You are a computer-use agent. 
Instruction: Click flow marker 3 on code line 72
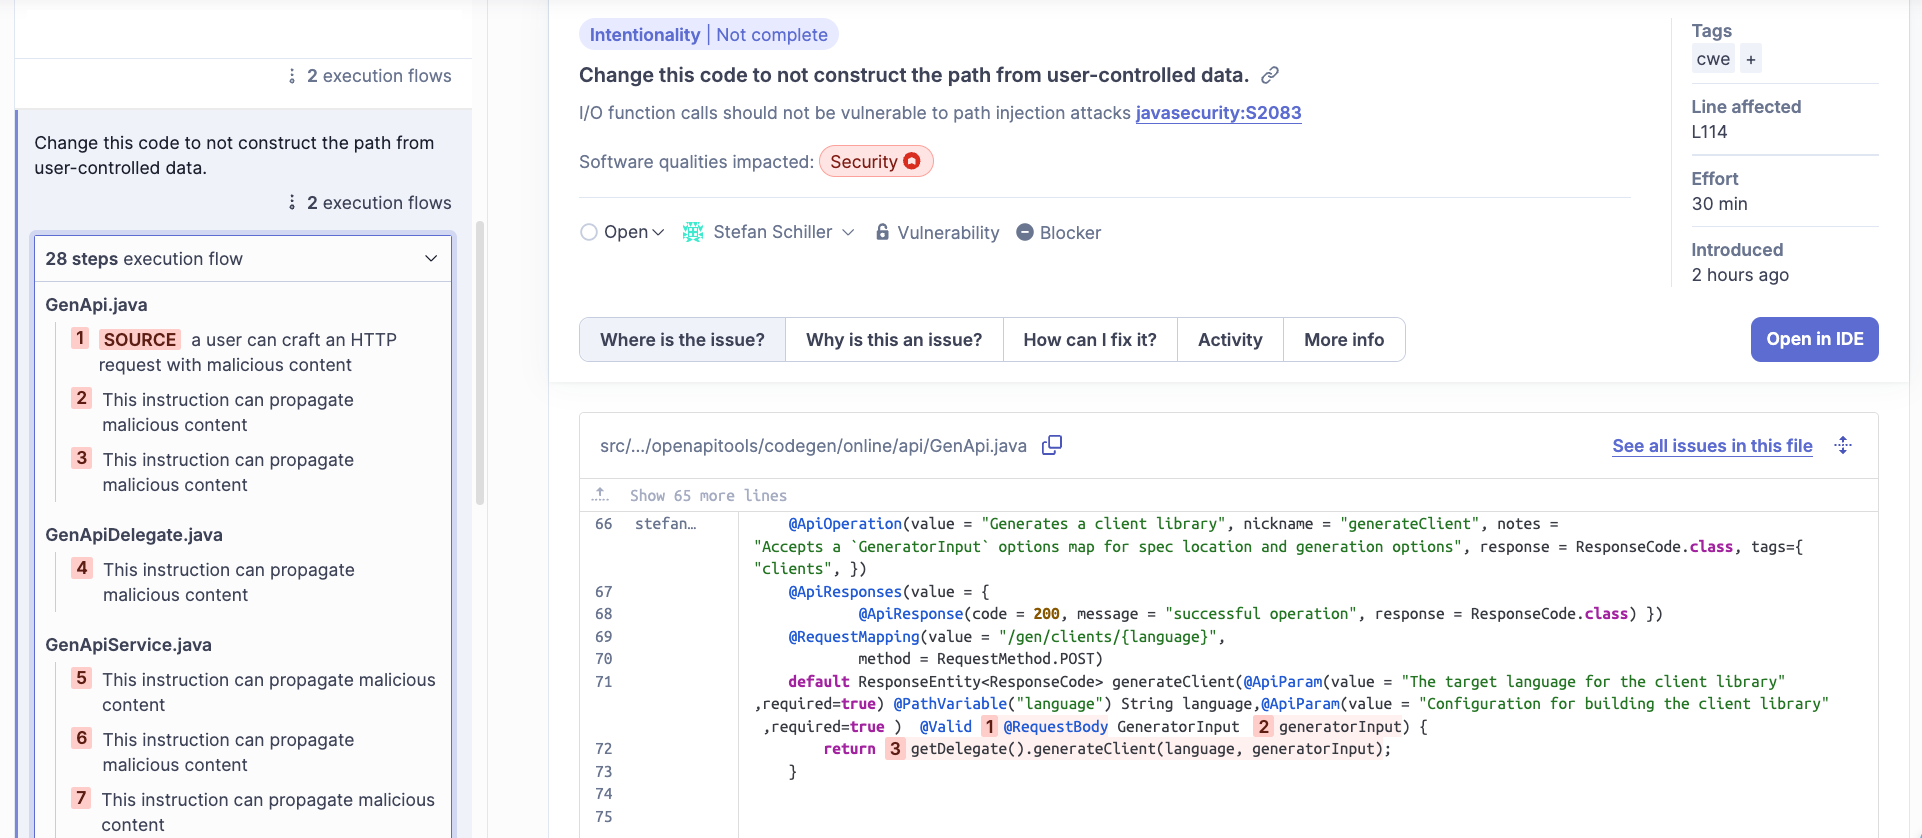(895, 749)
